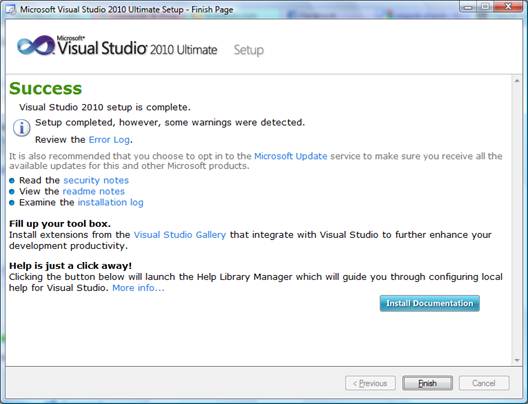Click the bullet beside installation log

12,203
